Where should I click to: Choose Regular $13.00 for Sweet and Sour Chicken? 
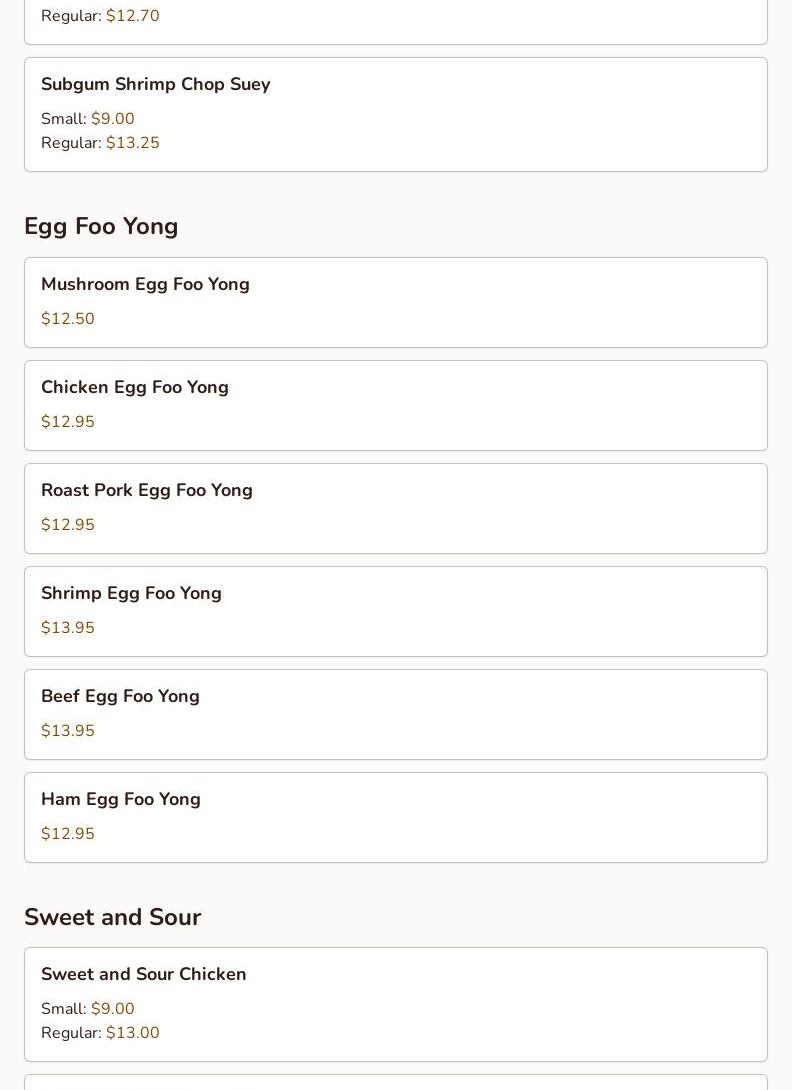[x=100, y=1033]
